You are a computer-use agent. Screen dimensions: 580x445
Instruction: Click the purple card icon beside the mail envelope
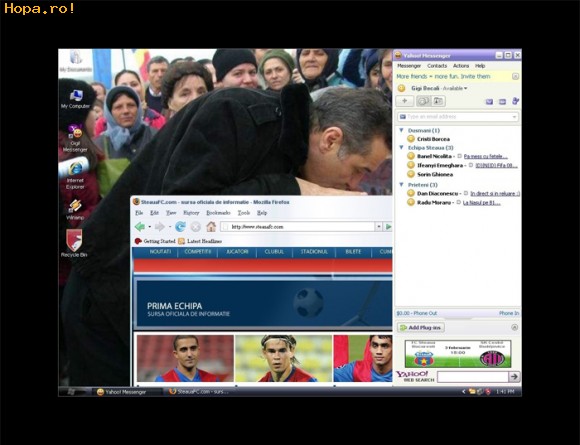(502, 101)
